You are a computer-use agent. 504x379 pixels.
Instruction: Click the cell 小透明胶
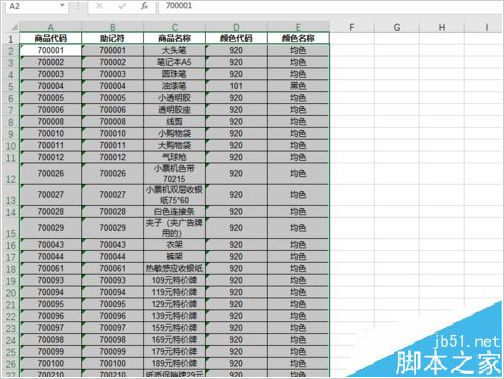[174, 98]
